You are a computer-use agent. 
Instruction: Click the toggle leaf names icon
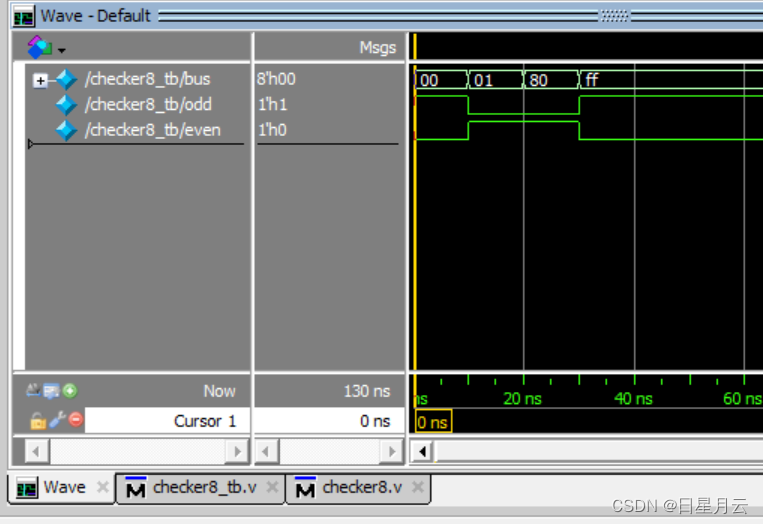[x=34, y=390]
